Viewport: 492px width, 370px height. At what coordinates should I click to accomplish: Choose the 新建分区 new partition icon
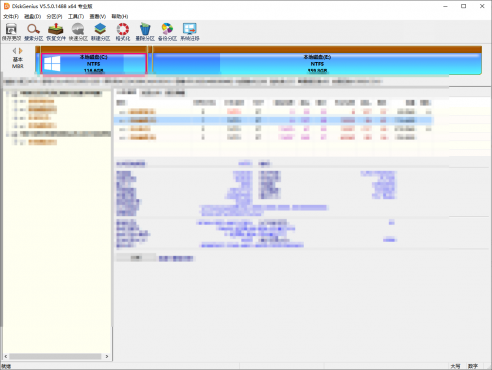[101, 32]
